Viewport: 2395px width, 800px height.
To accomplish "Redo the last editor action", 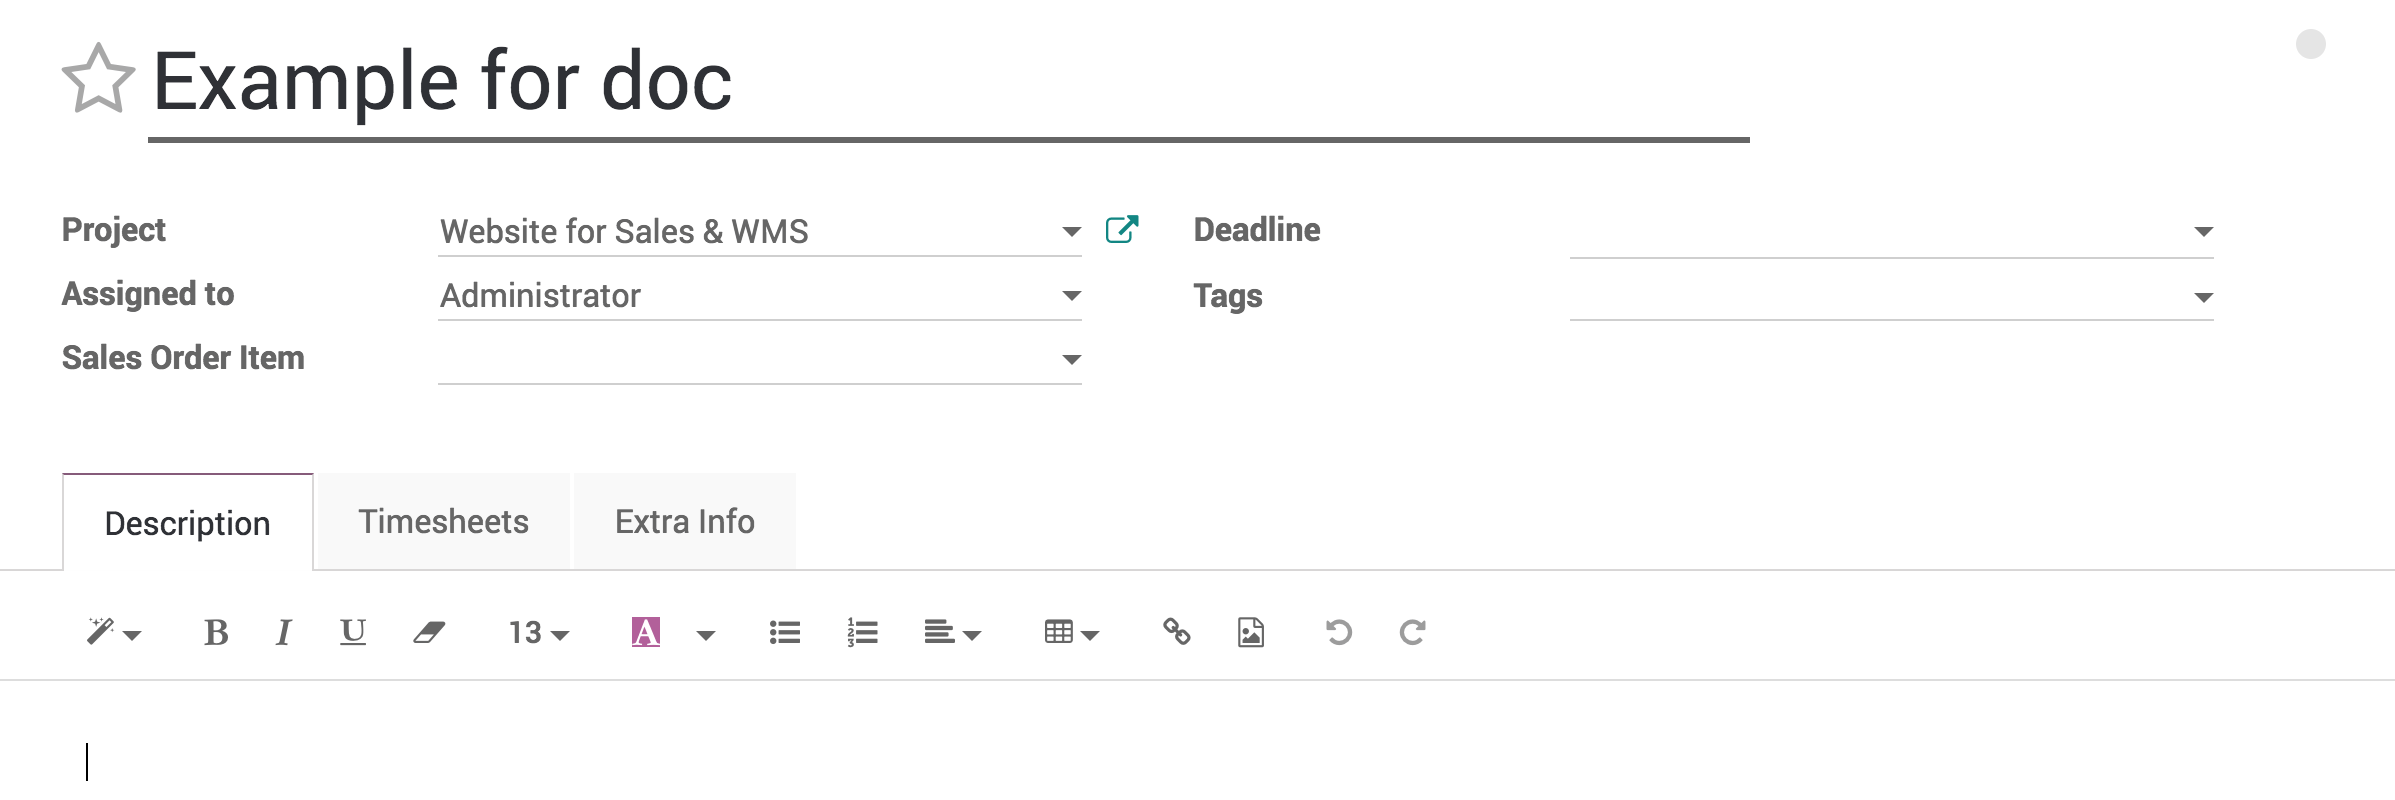I will tap(1413, 631).
